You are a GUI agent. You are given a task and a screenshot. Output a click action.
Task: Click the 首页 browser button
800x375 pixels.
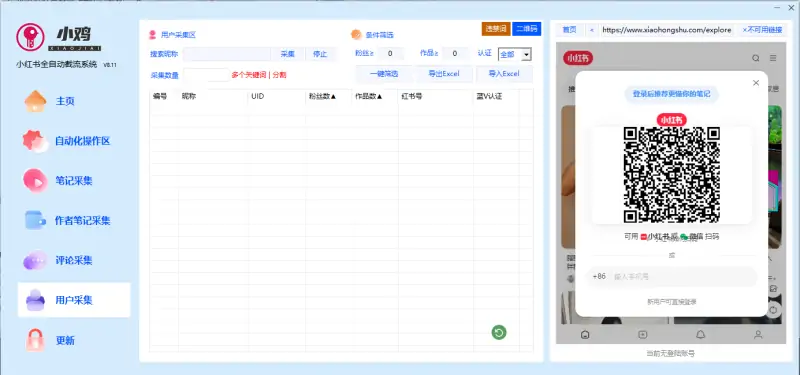tap(569, 30)
